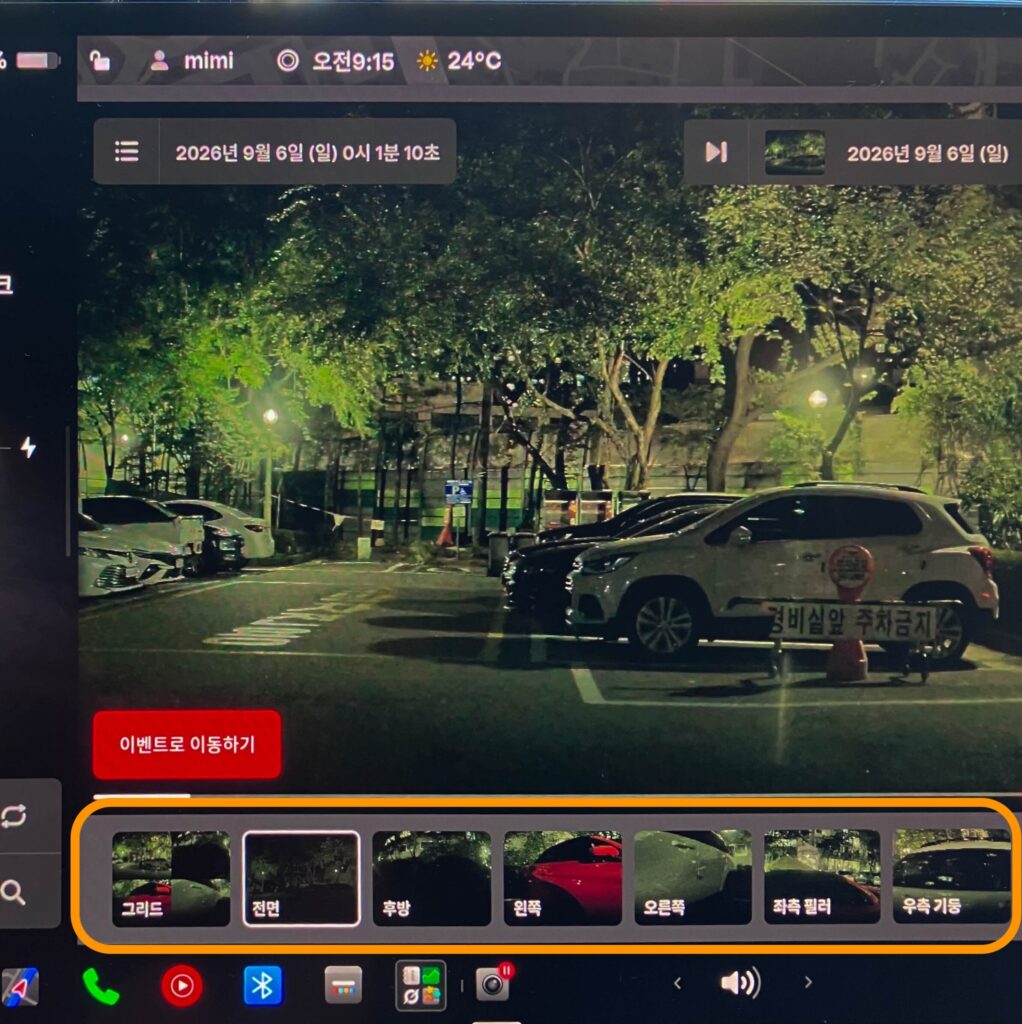
Task: Open the dashcam clip list menu
Action: tap(126, 152)
